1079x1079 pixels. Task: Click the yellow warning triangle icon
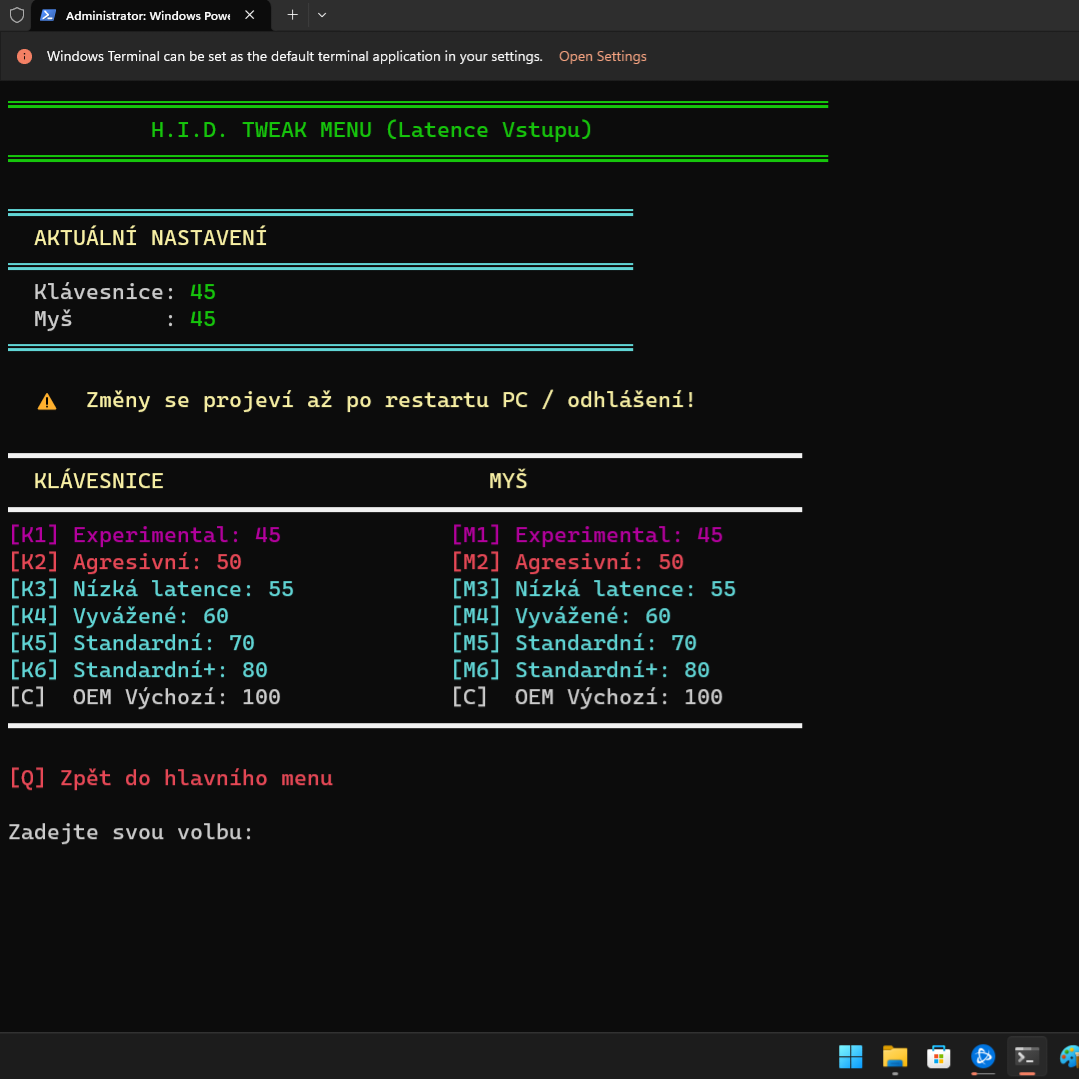(x=47, y=402)
